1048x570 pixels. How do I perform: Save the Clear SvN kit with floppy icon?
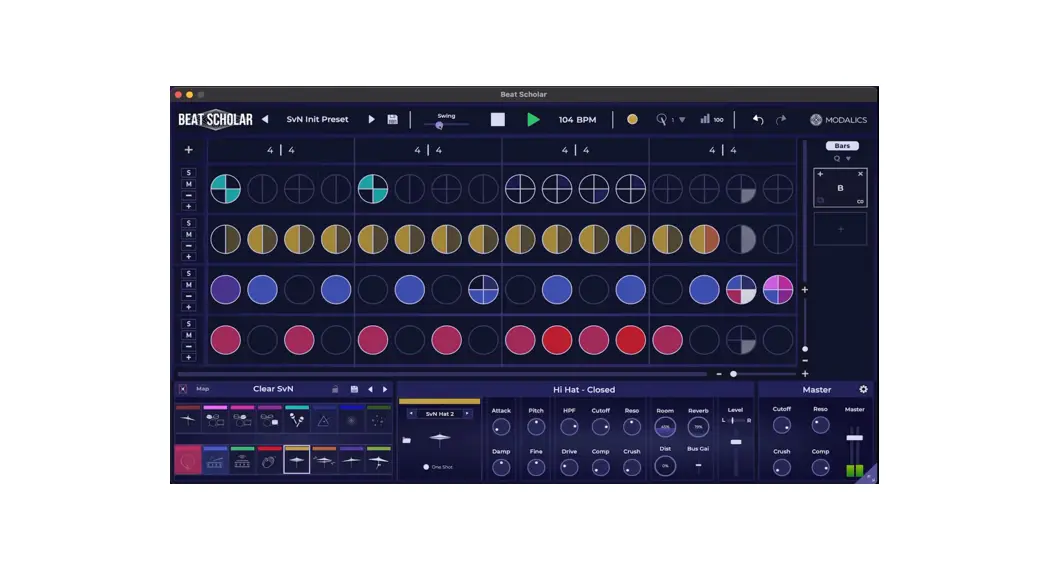[x=354, y=389]
